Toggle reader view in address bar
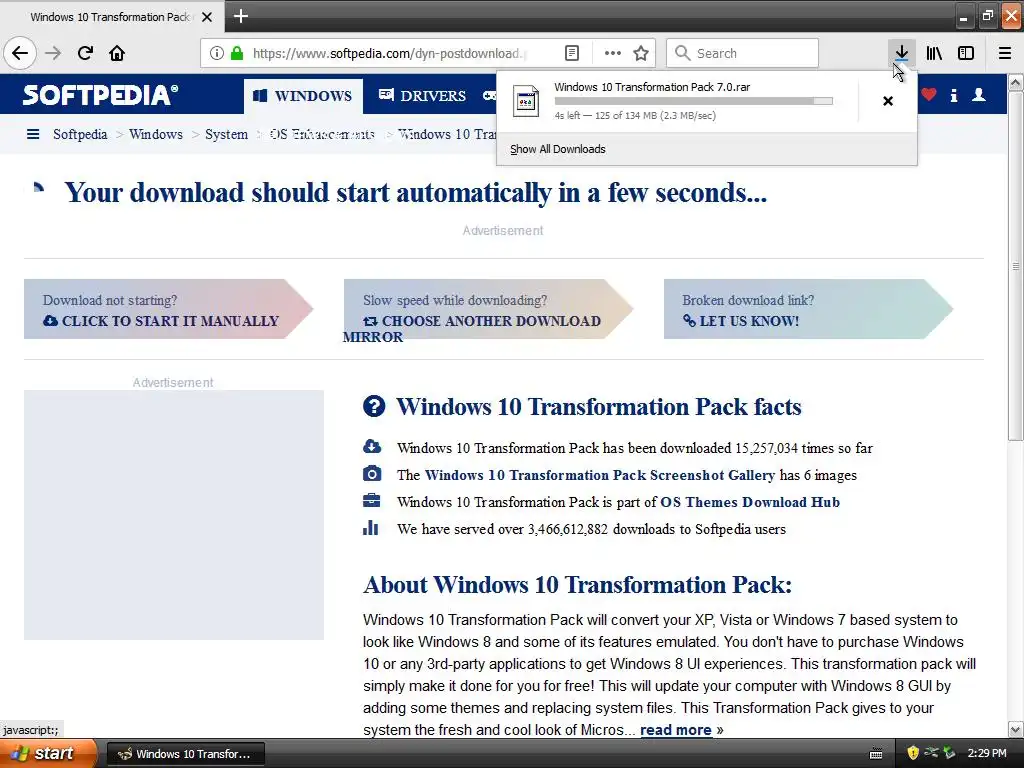1024x768 pixels. [571, 53]
